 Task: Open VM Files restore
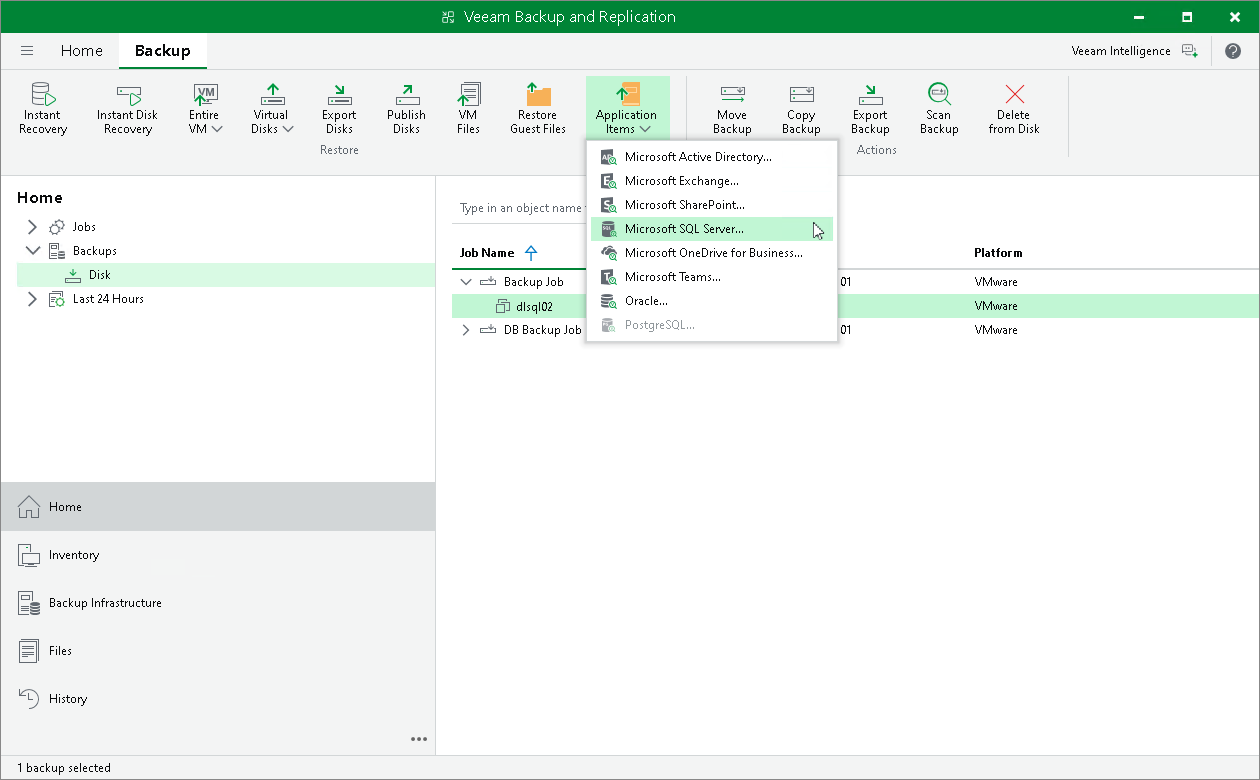(468, 108)
